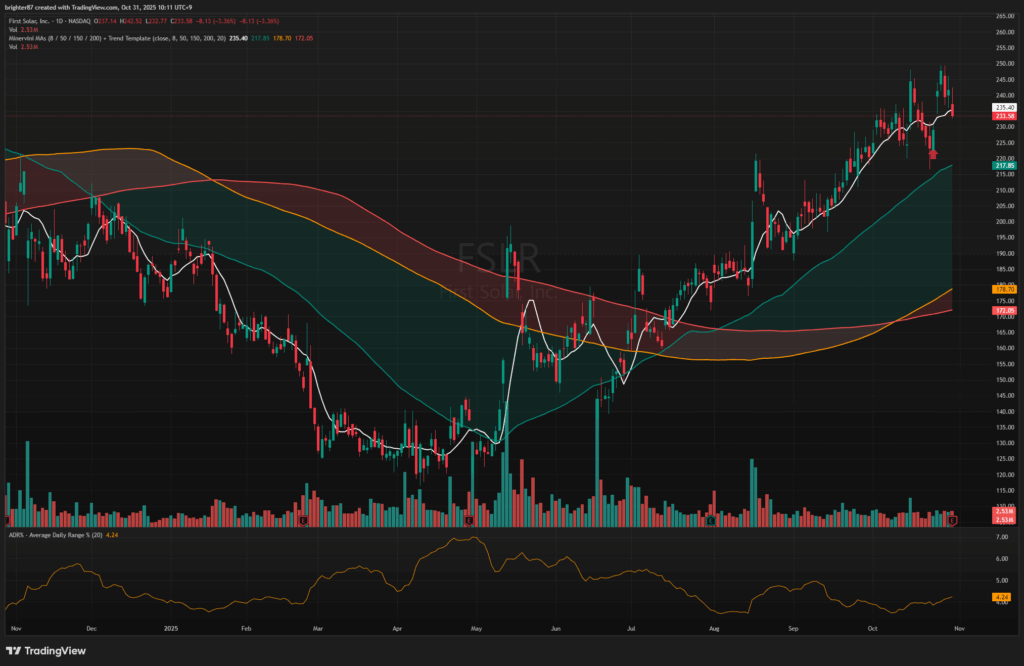
Task: Click the orange 4.24 ADR axis label
Action: coord(1004,597)
